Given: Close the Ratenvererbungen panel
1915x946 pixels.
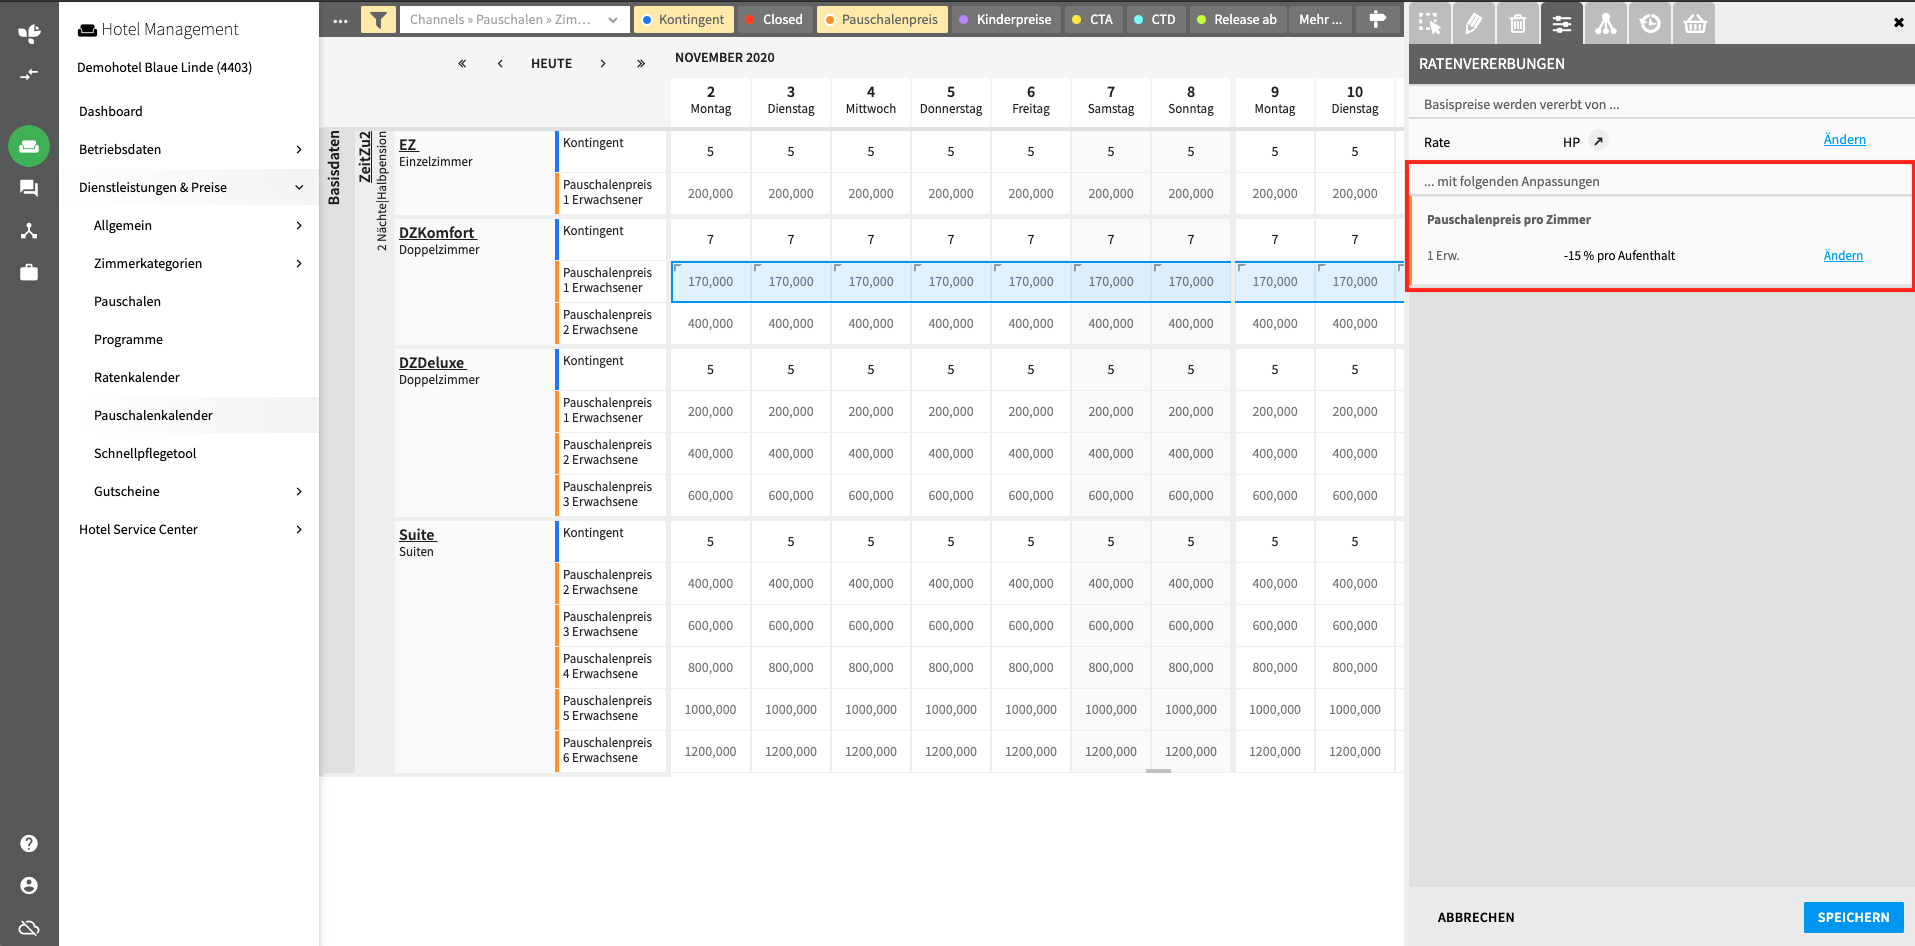Looking at the screenshot, I should [x=1898, y=22].
